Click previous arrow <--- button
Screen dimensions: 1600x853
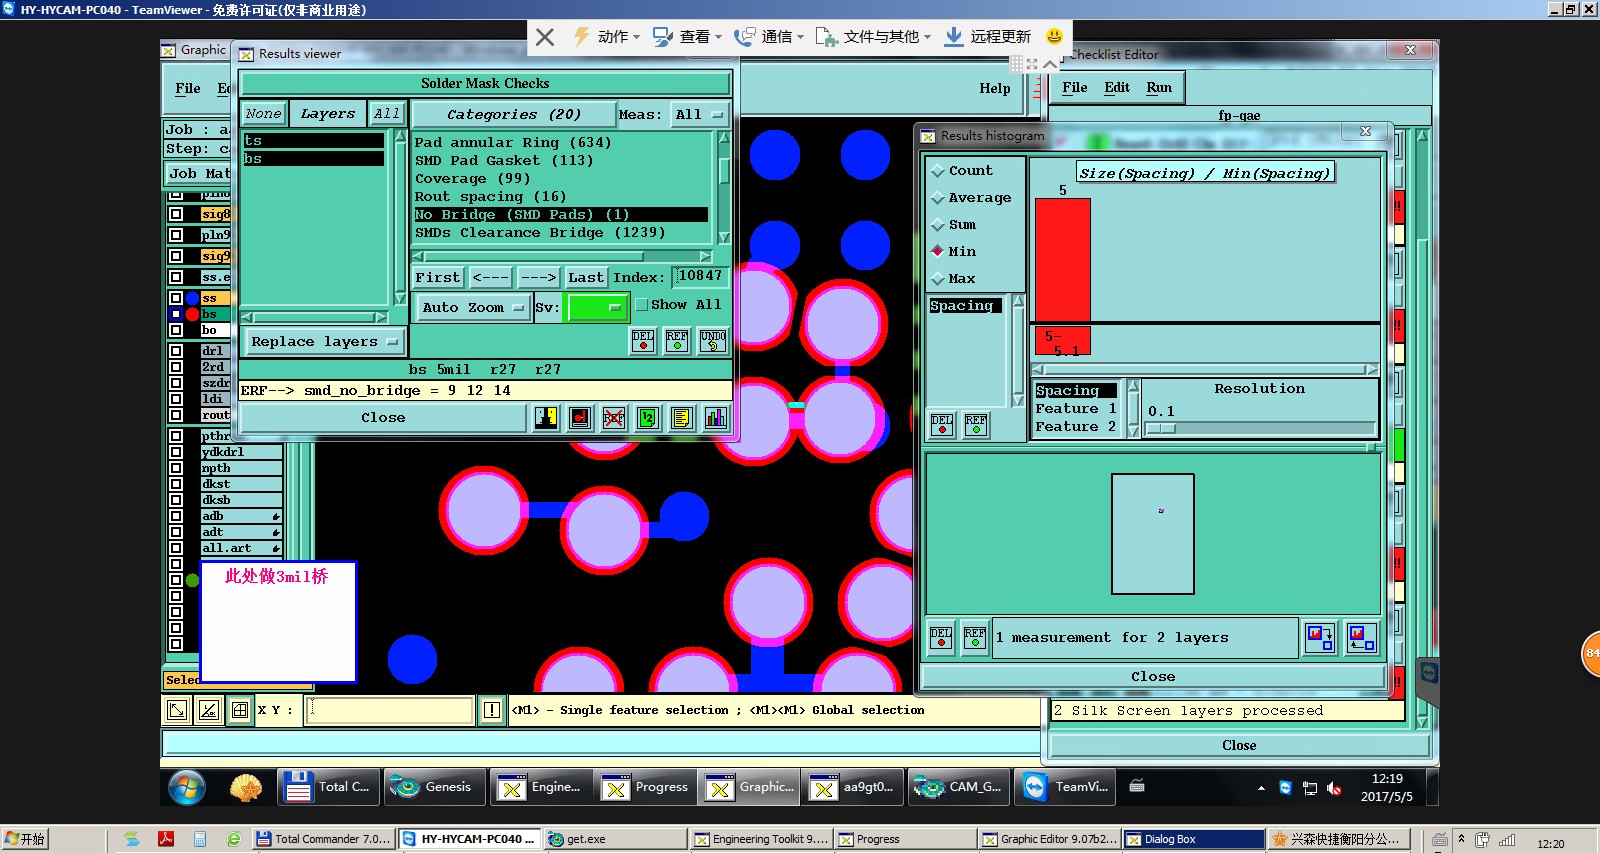[x=490, y=278]
